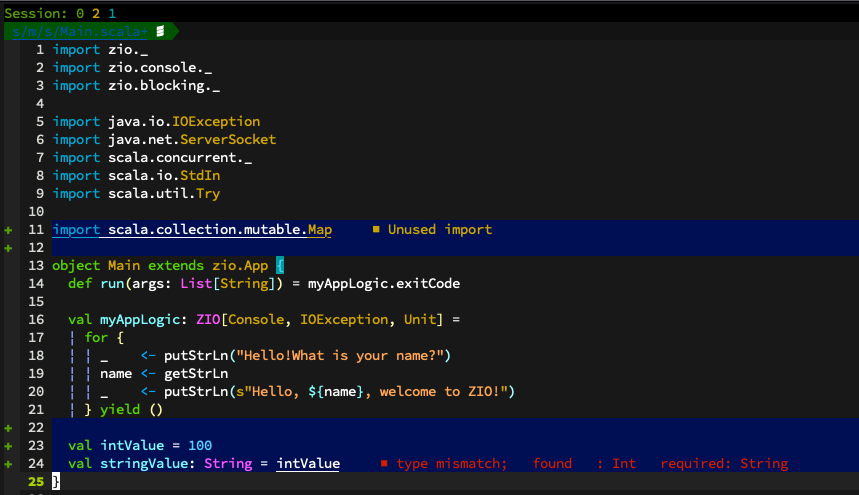
Task: Click 'zio.console._' on line 2
Action: pos(160,67)
